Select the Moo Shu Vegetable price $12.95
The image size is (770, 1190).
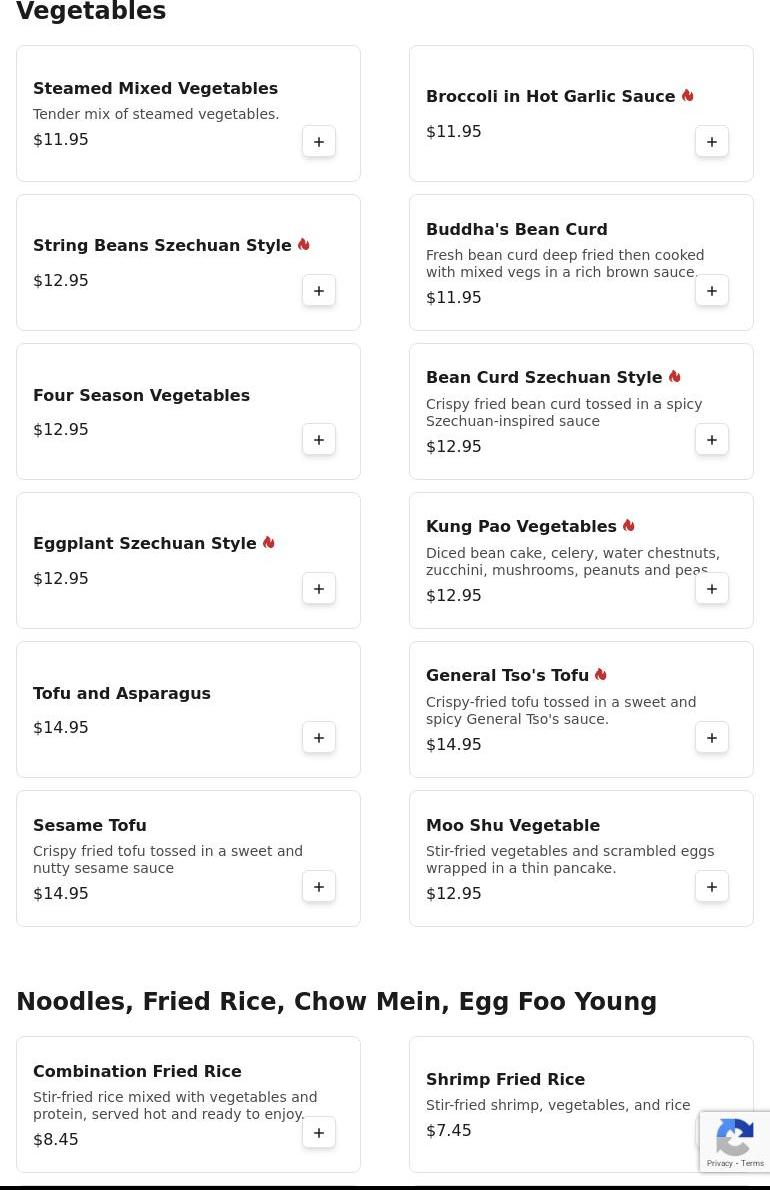[x=454, y=894]
